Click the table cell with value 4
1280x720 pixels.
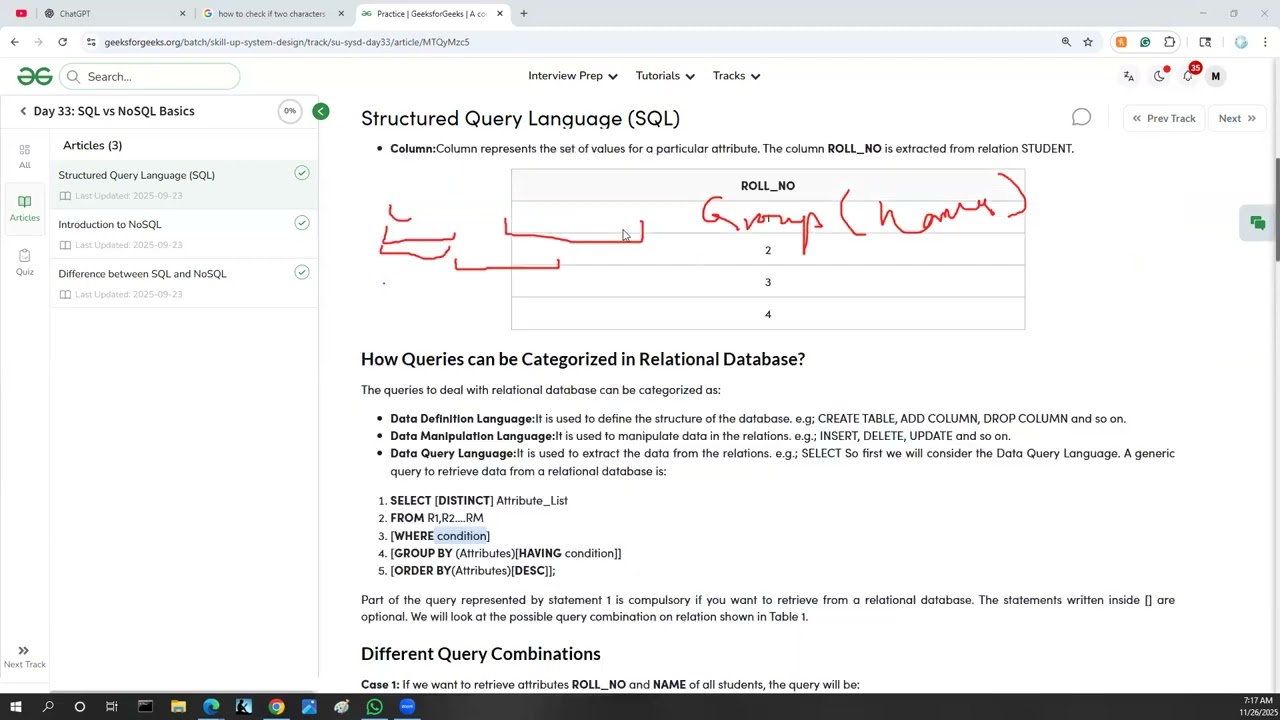768,314
